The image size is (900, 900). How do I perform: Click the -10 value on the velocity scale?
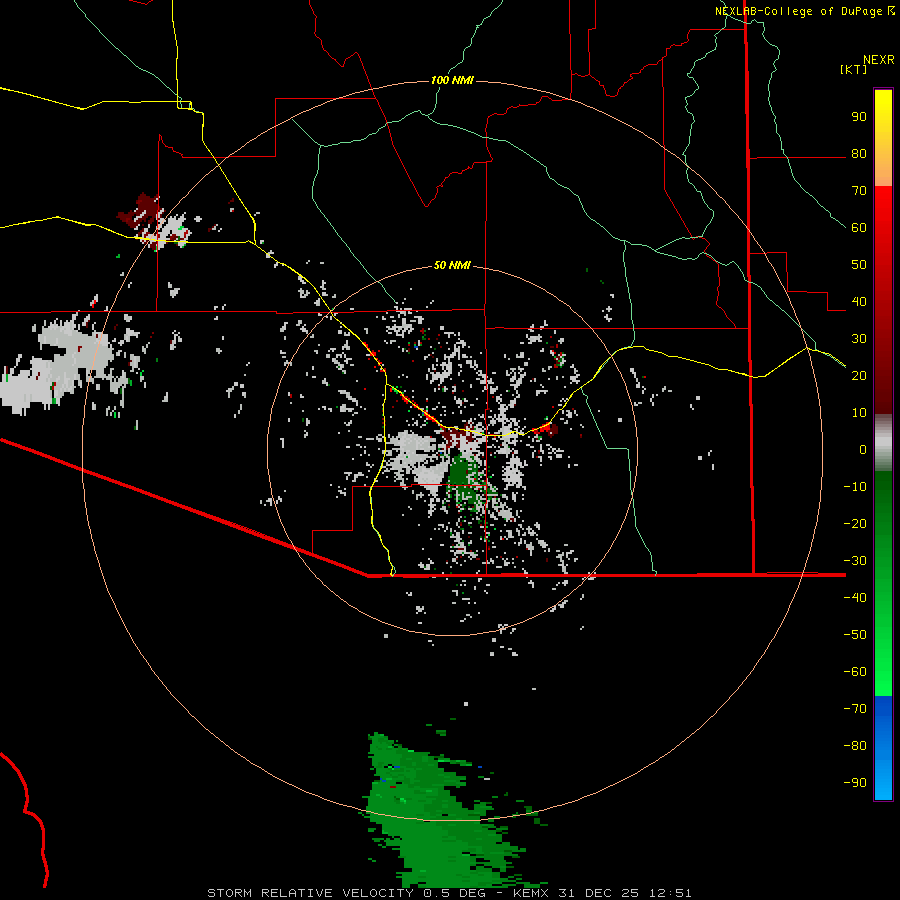tap(855, 487)
